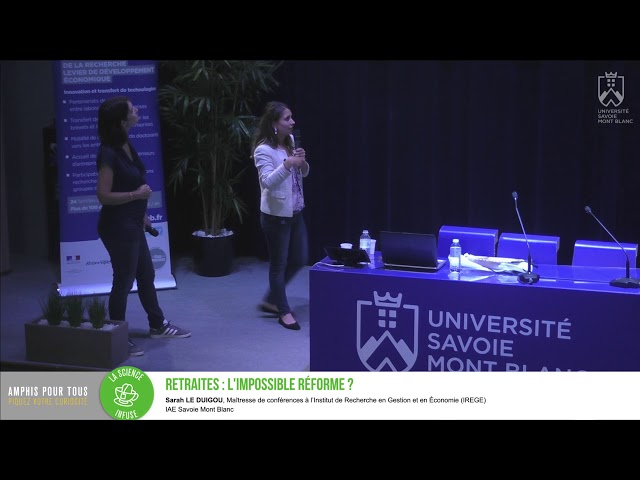Click the speaker name 'Sarah LE DUIGOU'
Image resolution: width=640 pixels, height=480 pixels.
pos(194,400)
